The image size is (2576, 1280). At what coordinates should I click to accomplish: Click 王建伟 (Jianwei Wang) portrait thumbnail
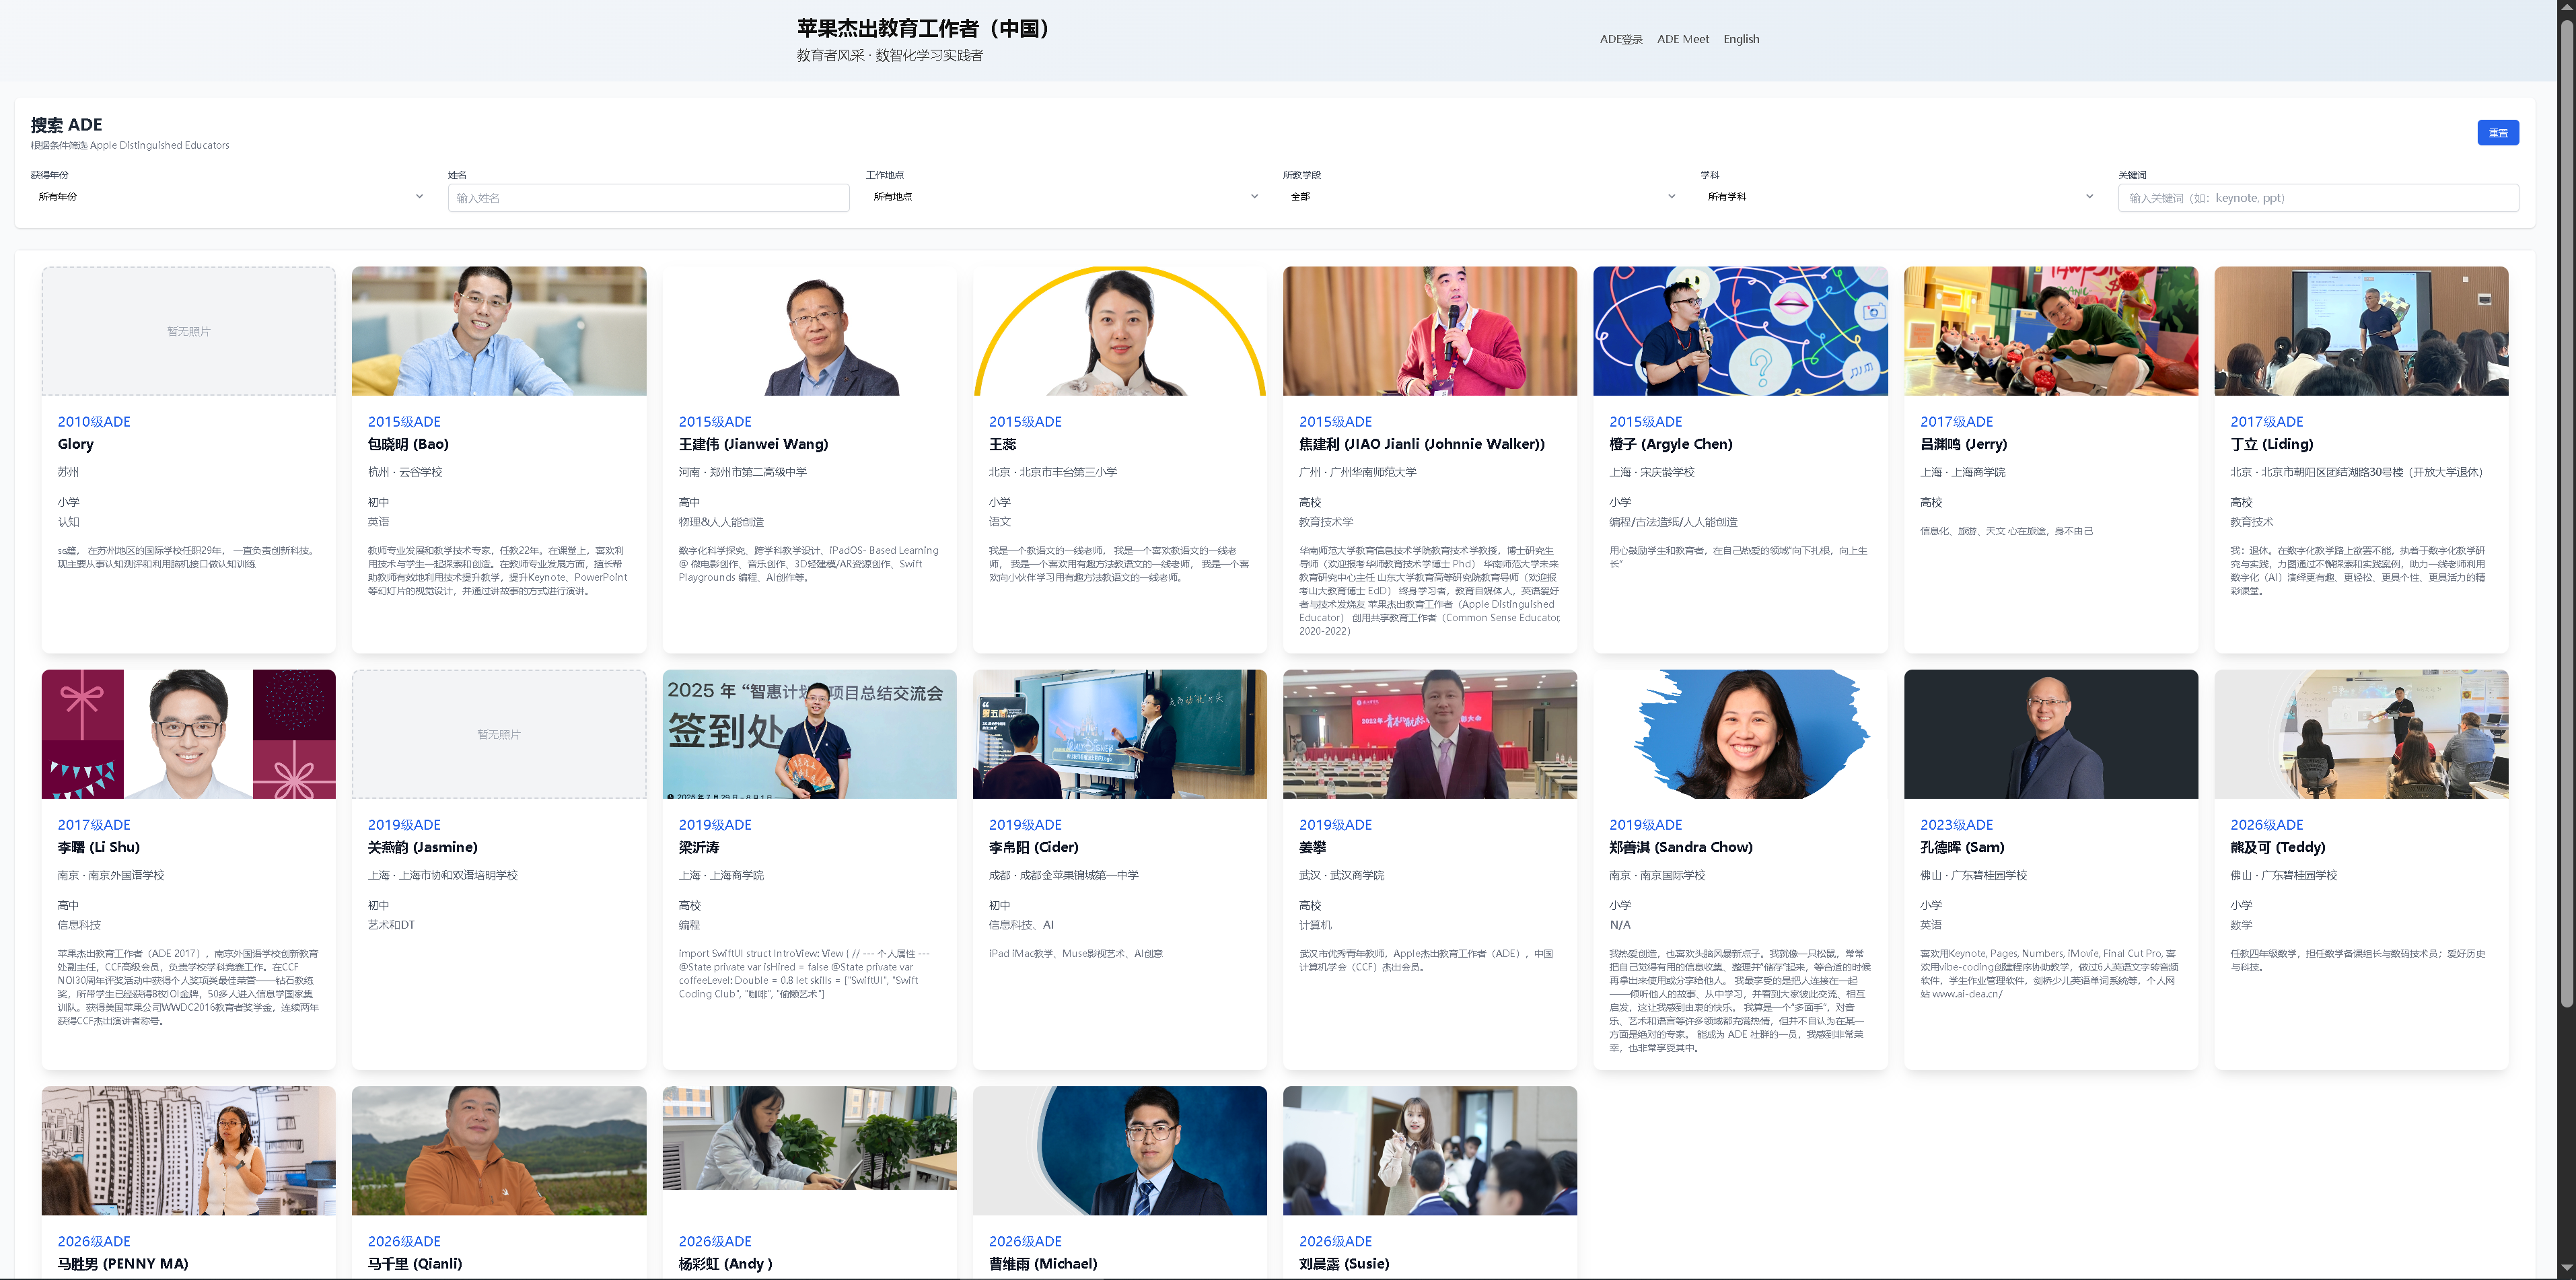click(x=809, y=331)
